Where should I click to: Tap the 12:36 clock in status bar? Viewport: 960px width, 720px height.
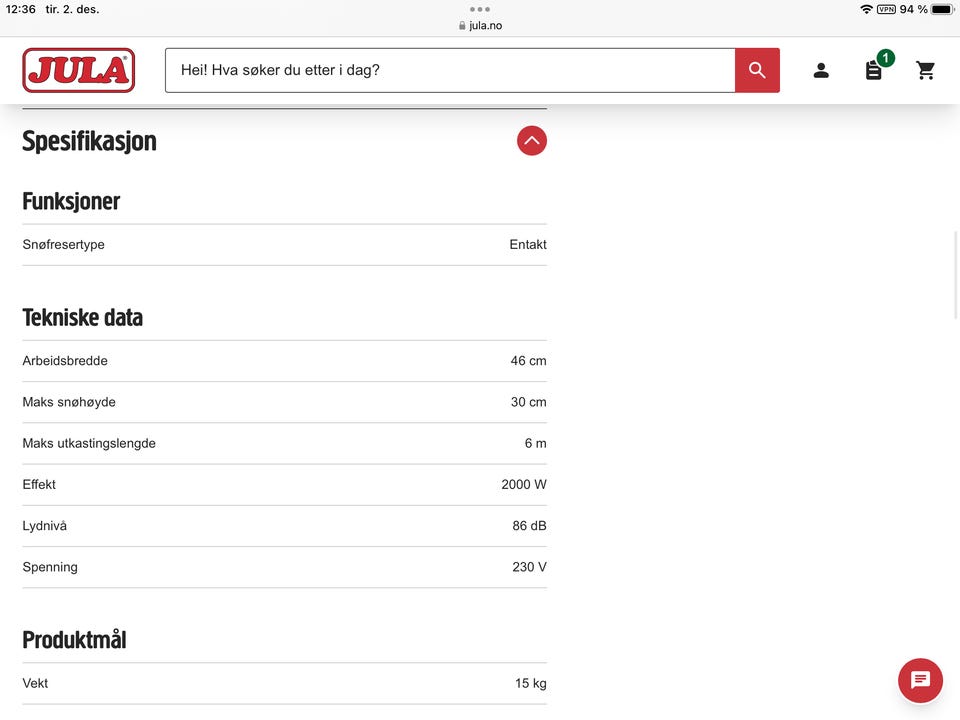click(x=20, y=9)
